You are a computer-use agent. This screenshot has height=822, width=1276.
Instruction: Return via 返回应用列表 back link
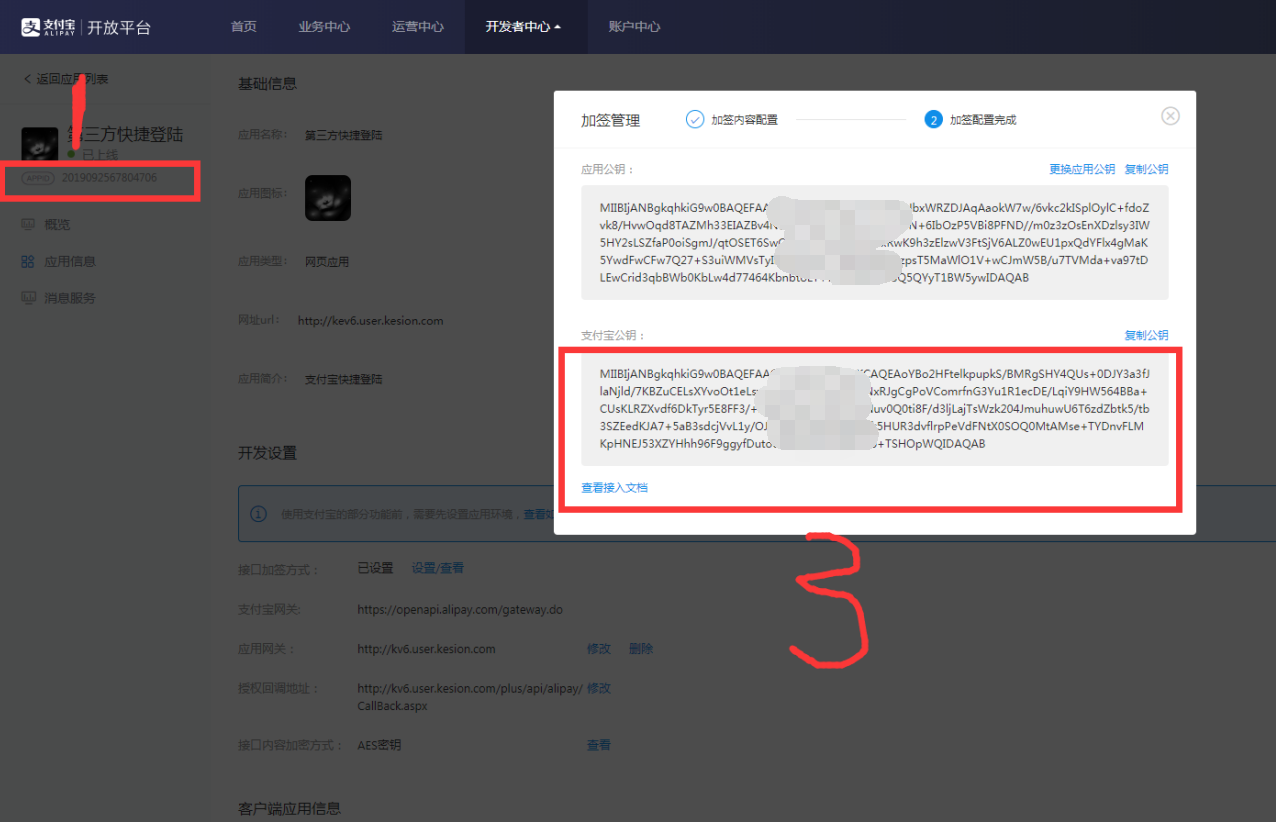[66, 79]
